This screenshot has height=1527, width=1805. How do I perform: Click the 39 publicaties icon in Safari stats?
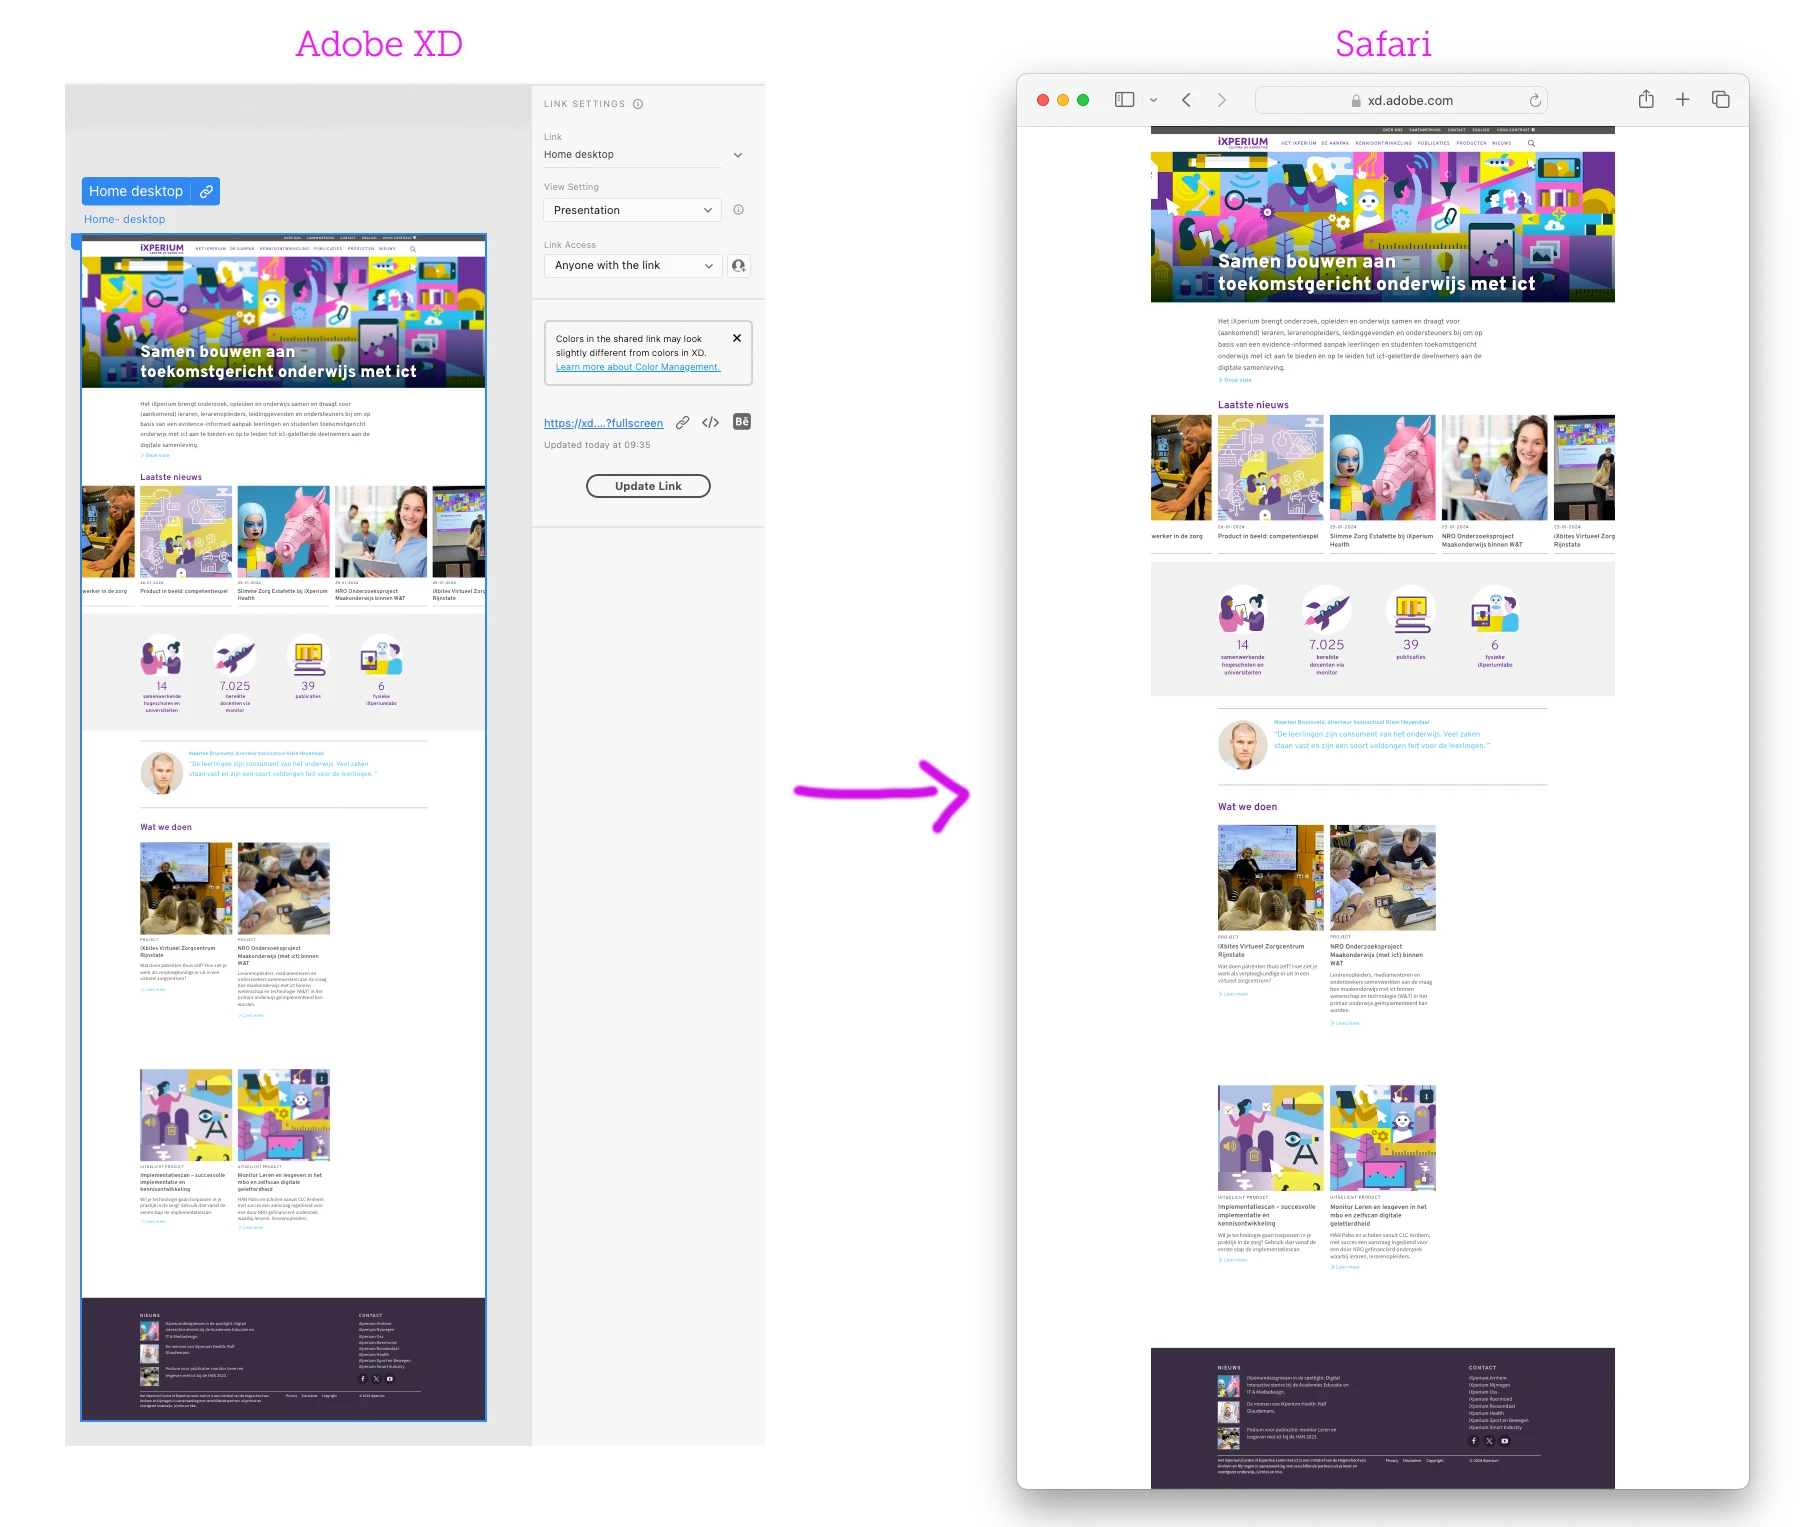[x=1410, y=610]
